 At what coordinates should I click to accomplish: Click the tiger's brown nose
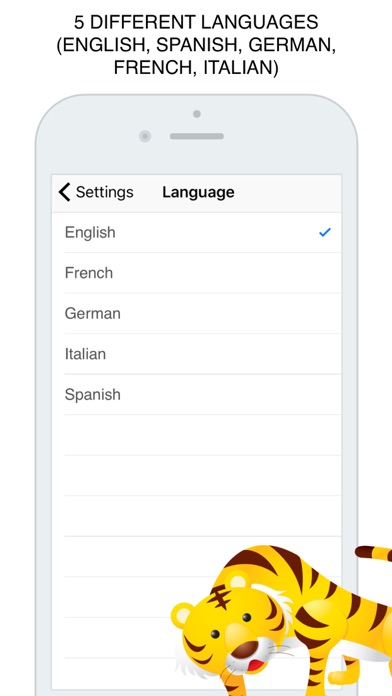[245, 649]
